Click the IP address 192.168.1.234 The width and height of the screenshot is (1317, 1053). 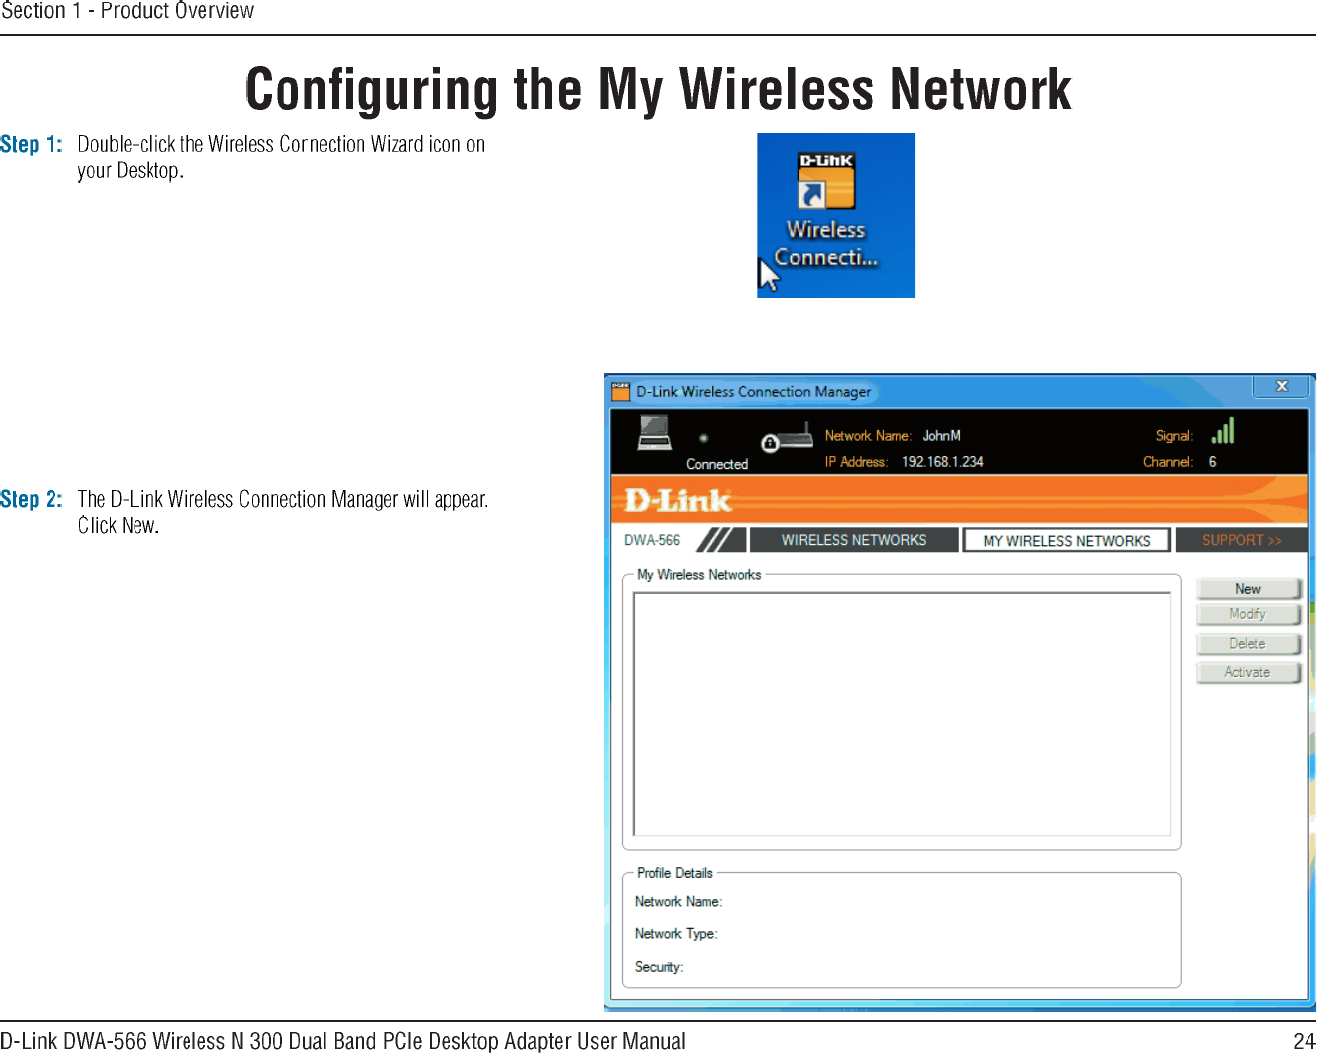[x=943, y=462]
